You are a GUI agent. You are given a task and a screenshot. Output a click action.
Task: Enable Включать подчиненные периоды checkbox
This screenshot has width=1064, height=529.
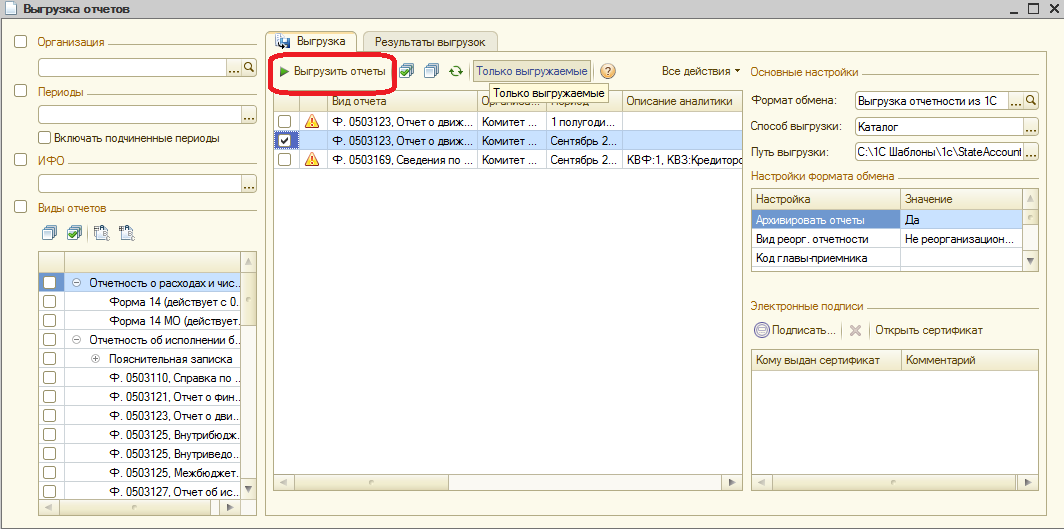45,138
